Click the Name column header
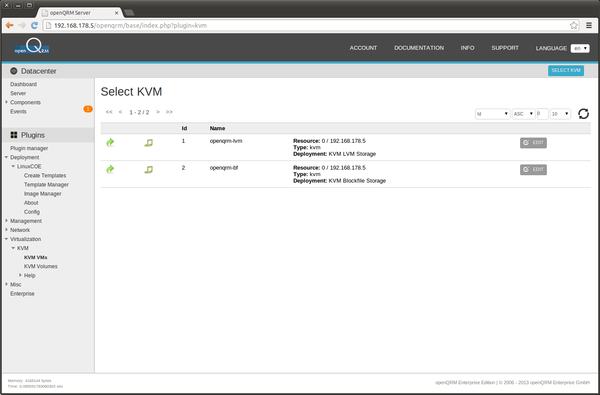 click(x=217, y=128)
